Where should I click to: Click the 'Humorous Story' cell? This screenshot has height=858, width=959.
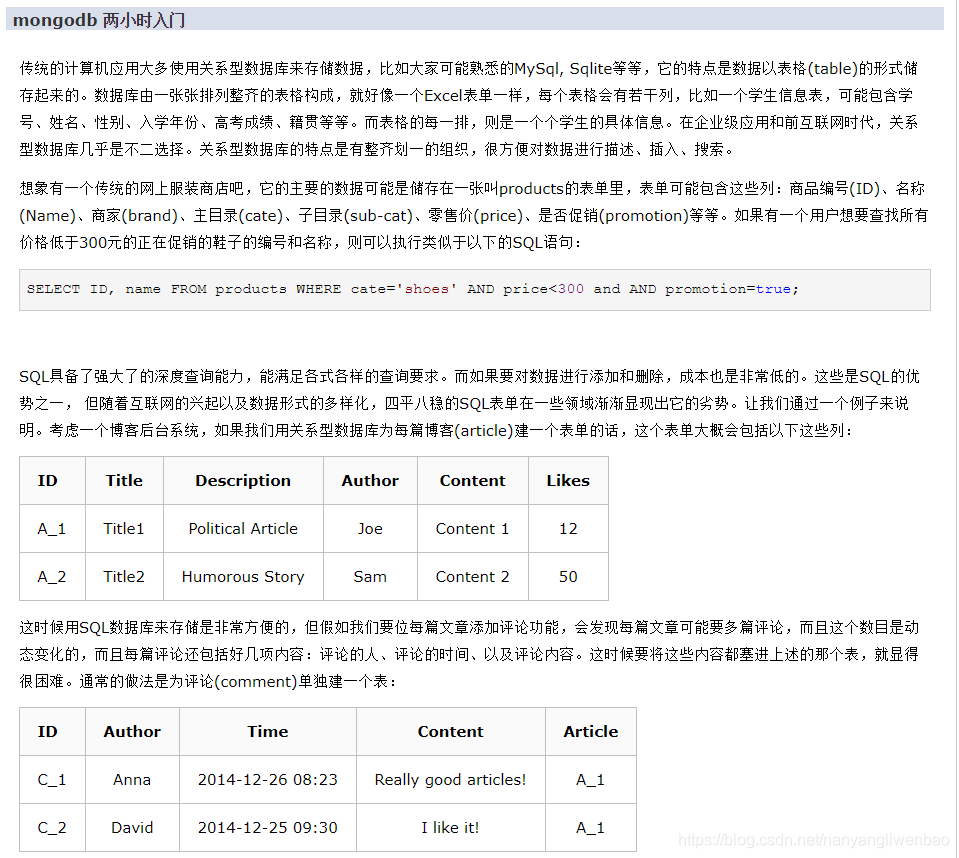[243, 577]
